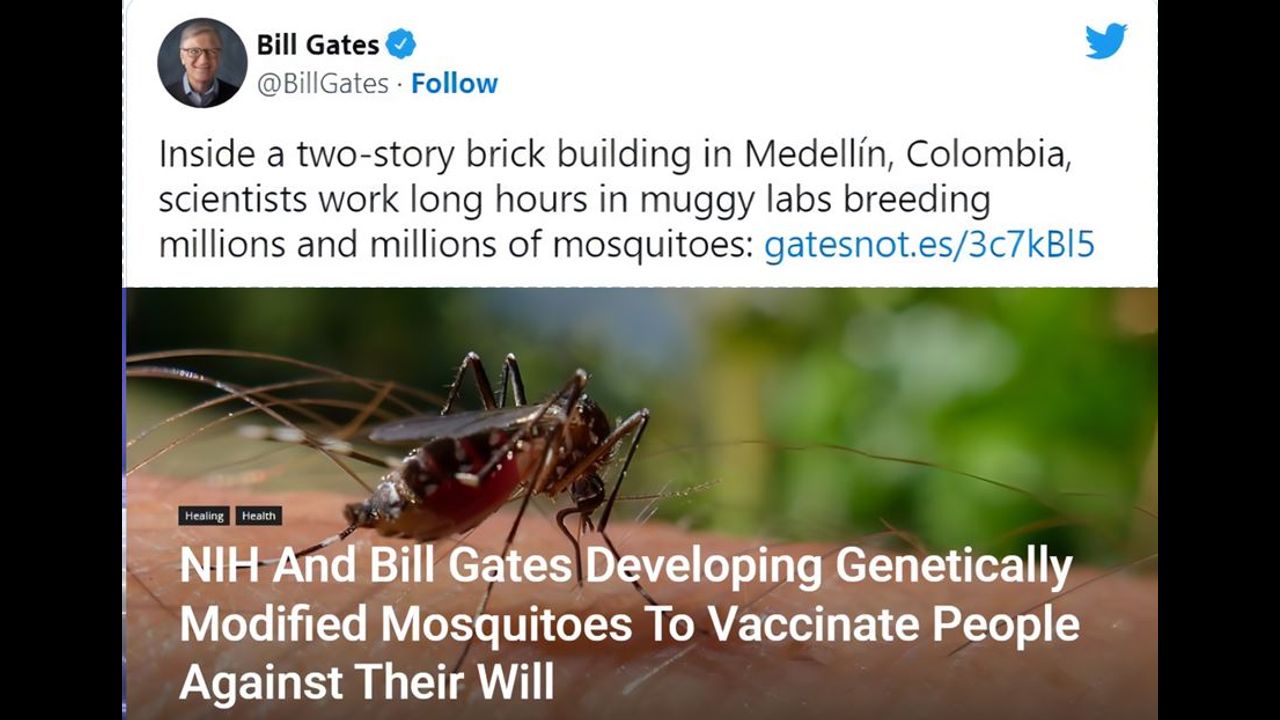Click 'breeding' in the tweet text
1280x720 pixels.
click(917, 200)
